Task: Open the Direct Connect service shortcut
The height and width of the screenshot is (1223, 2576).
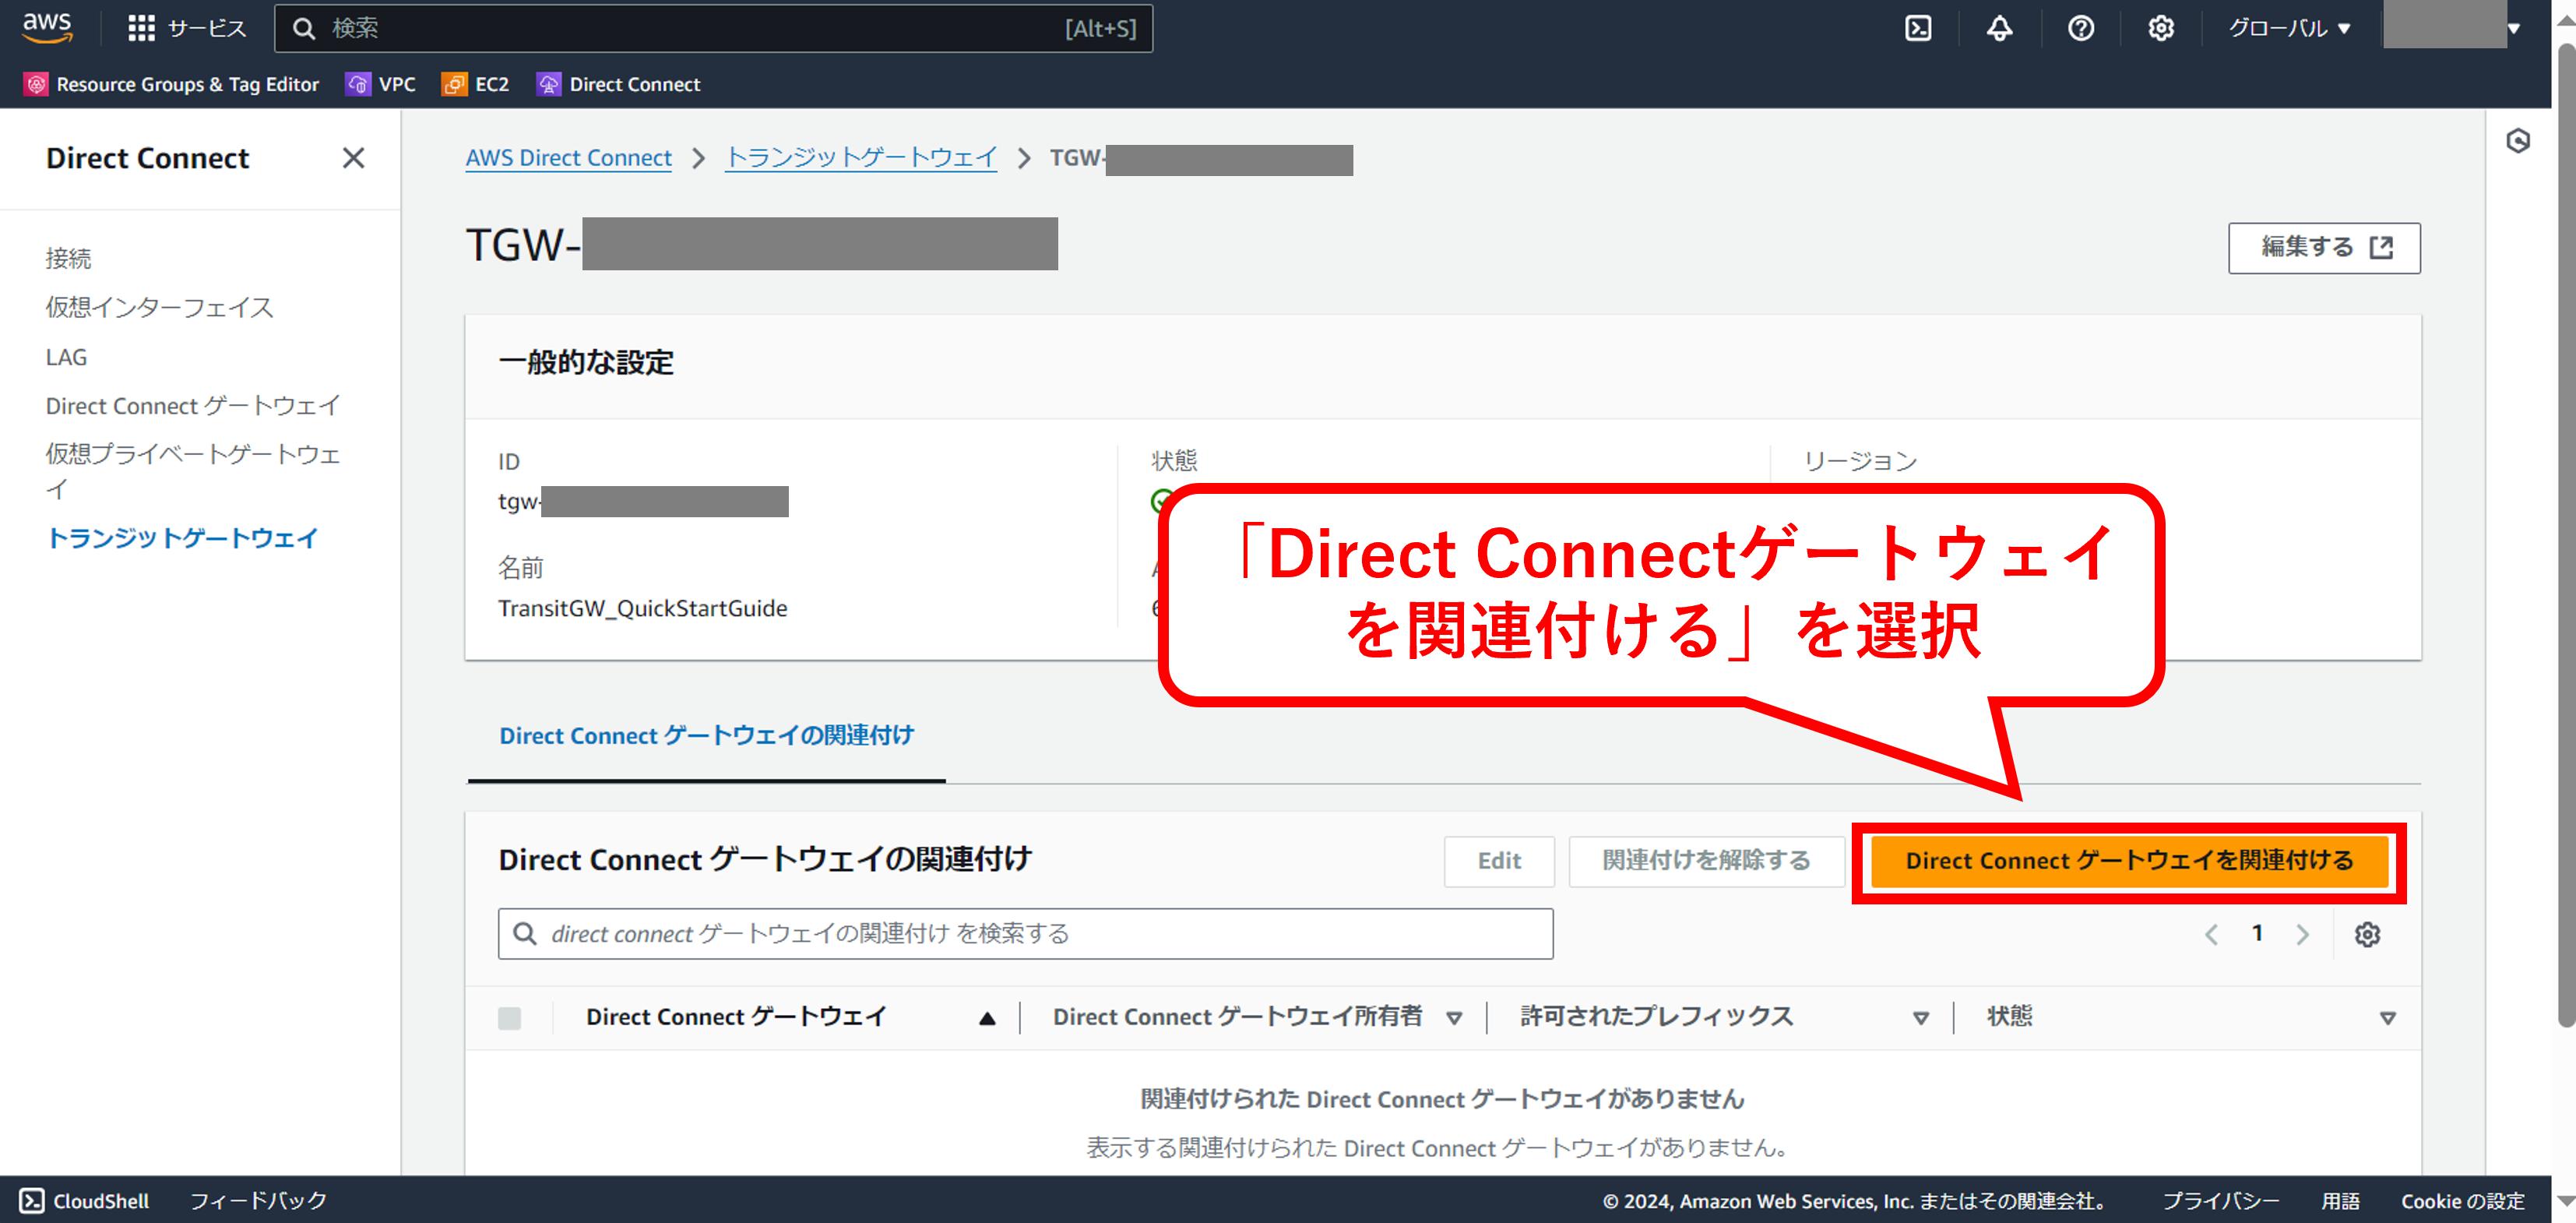Action: [x=618, y=85]
